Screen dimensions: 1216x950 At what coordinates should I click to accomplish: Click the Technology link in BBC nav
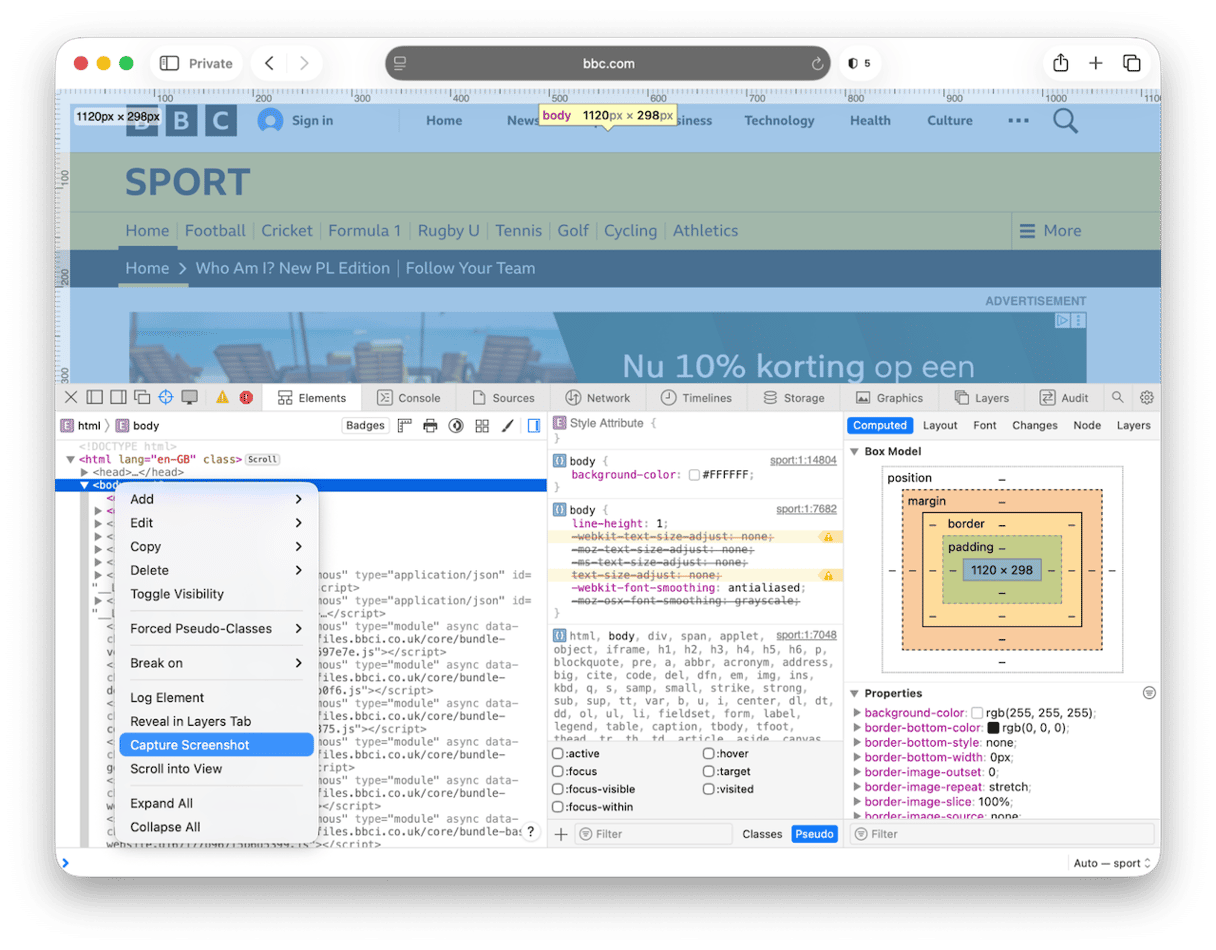[779, 120]
